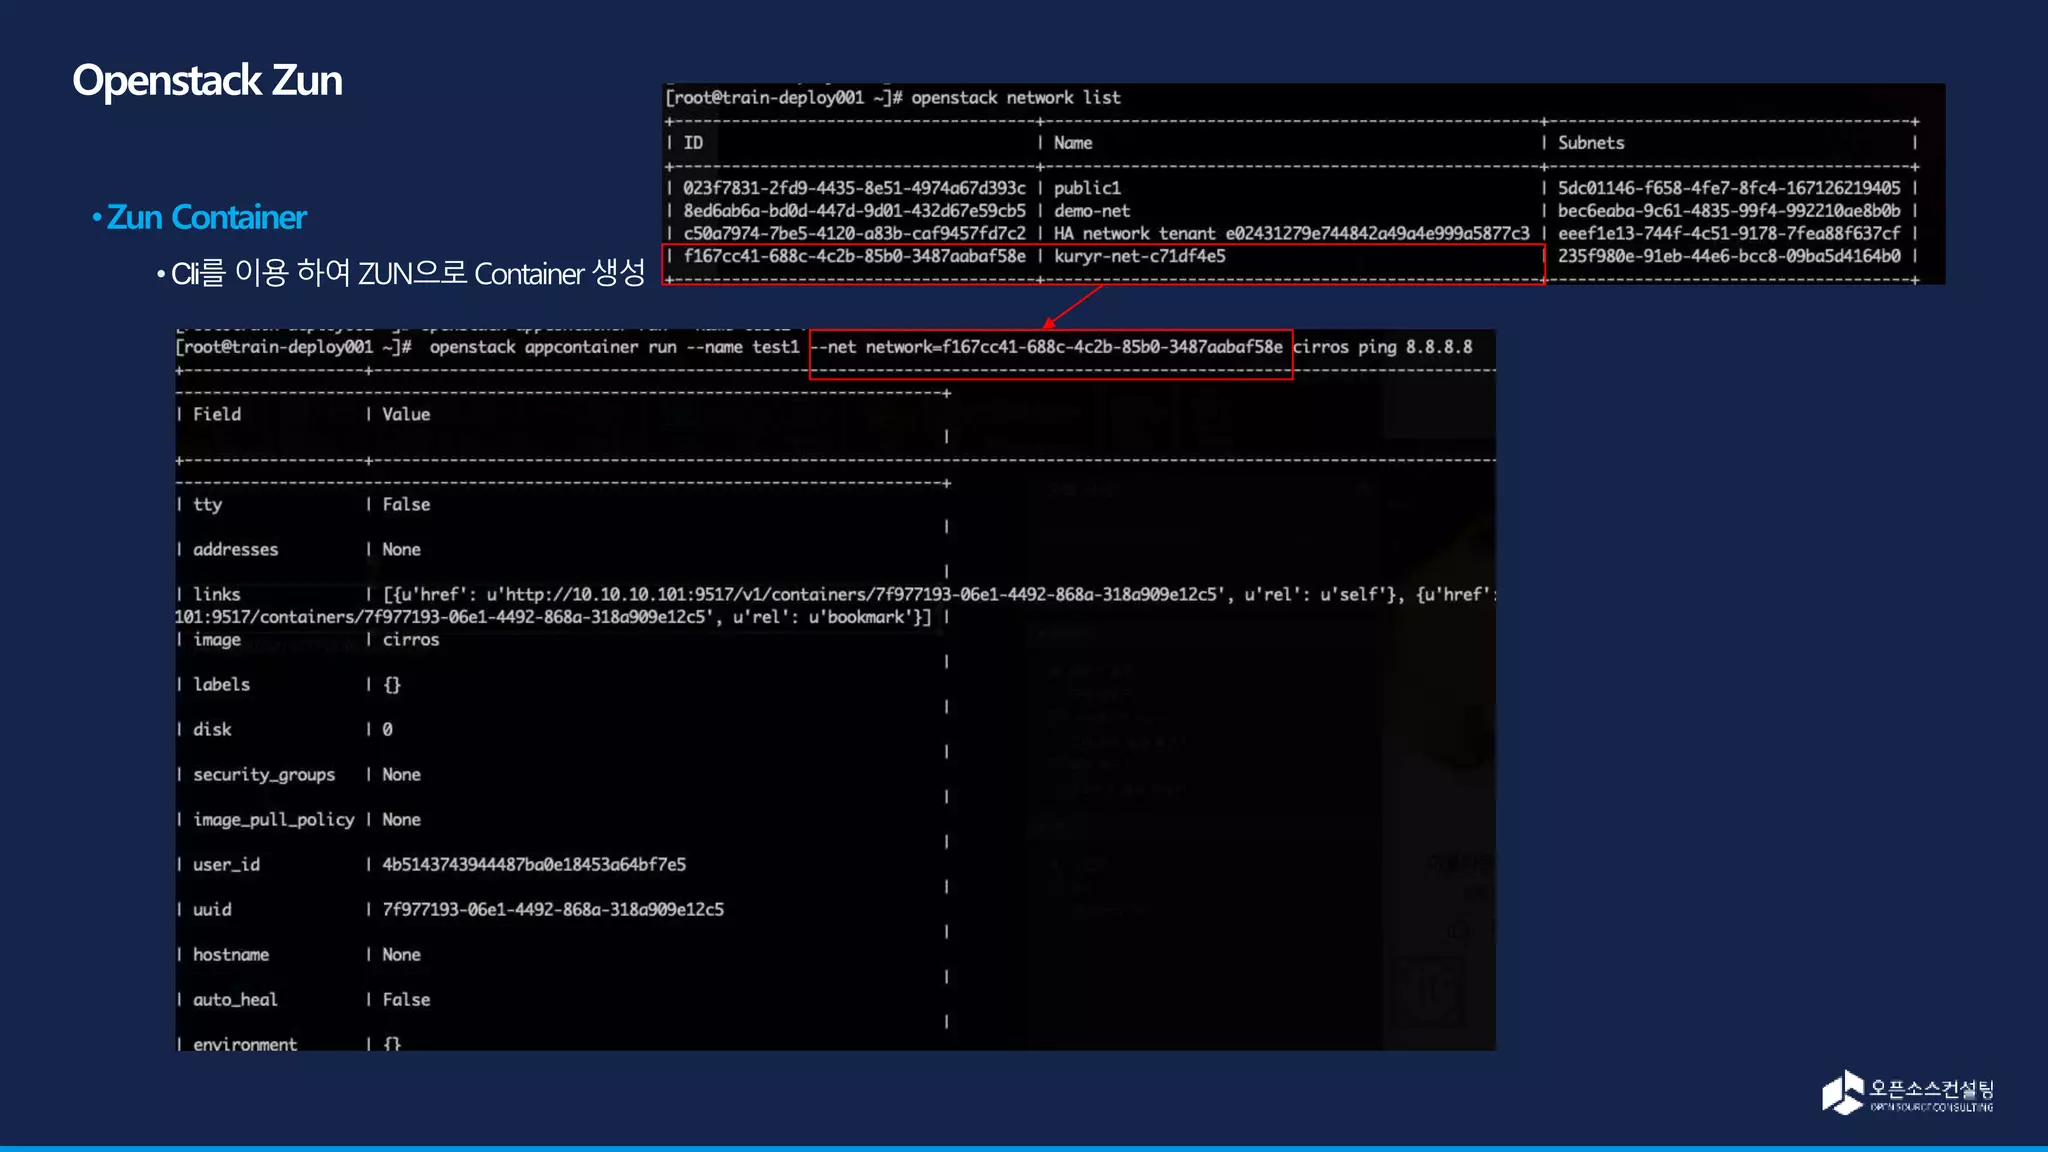
Task: Click the Korean CLI container creation subtitle
Action: [408, 273]
